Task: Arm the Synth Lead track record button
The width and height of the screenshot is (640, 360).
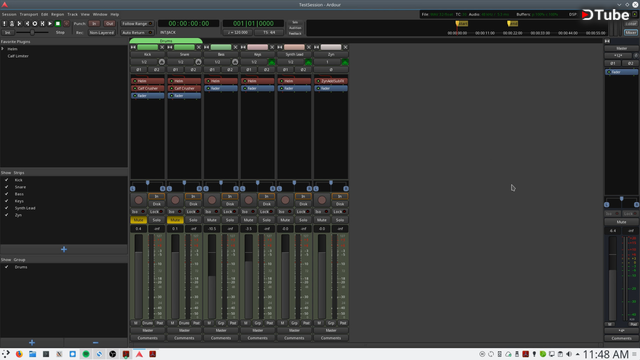Action: (x=285, y=200)
